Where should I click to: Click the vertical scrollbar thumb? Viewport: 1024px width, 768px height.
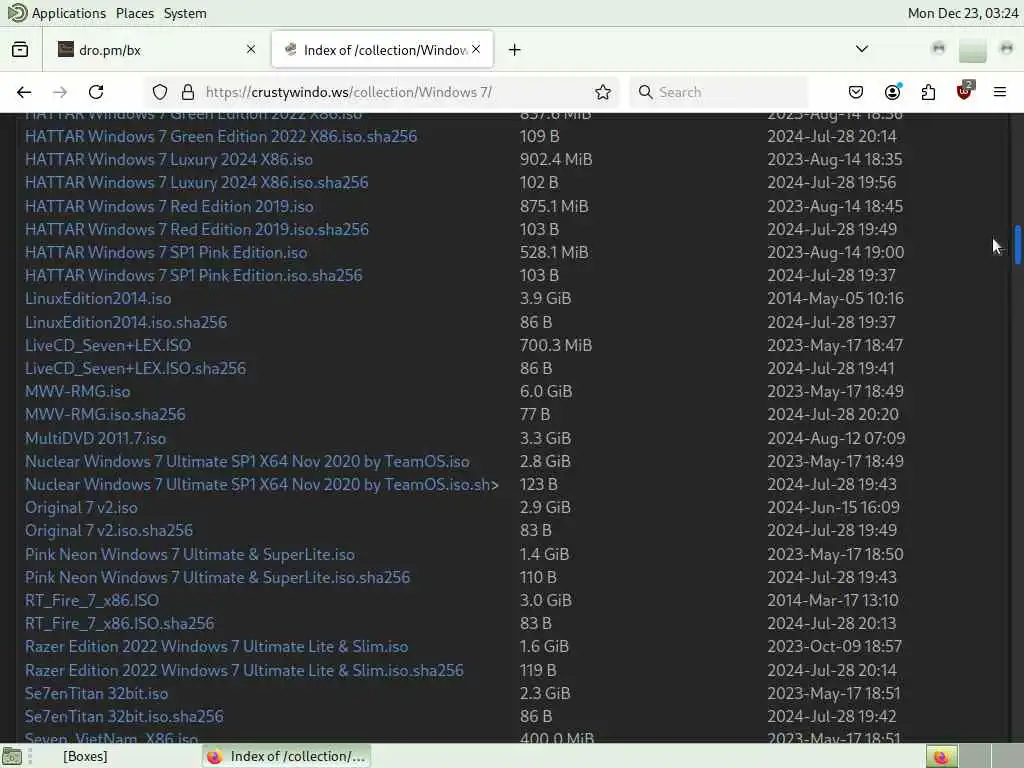tap(1017, 245)
